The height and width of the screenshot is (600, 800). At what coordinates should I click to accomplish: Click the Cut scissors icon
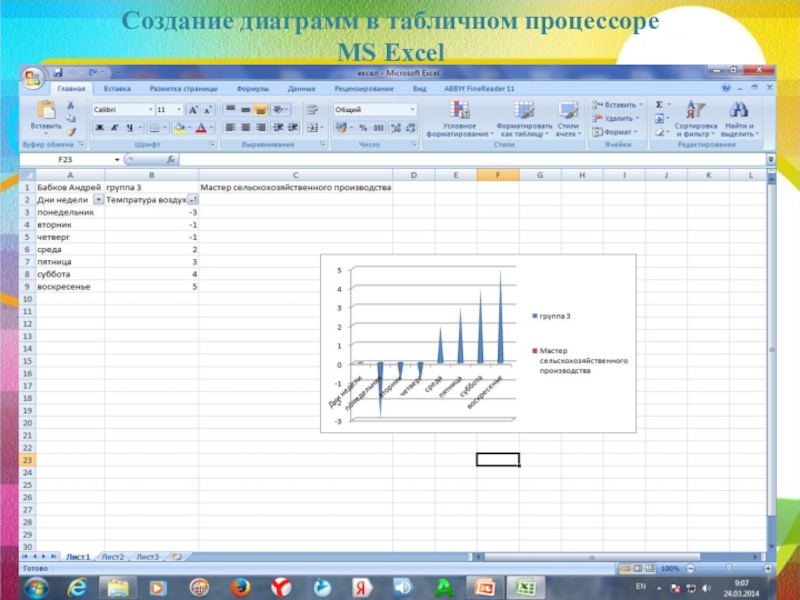coord(71,105)
